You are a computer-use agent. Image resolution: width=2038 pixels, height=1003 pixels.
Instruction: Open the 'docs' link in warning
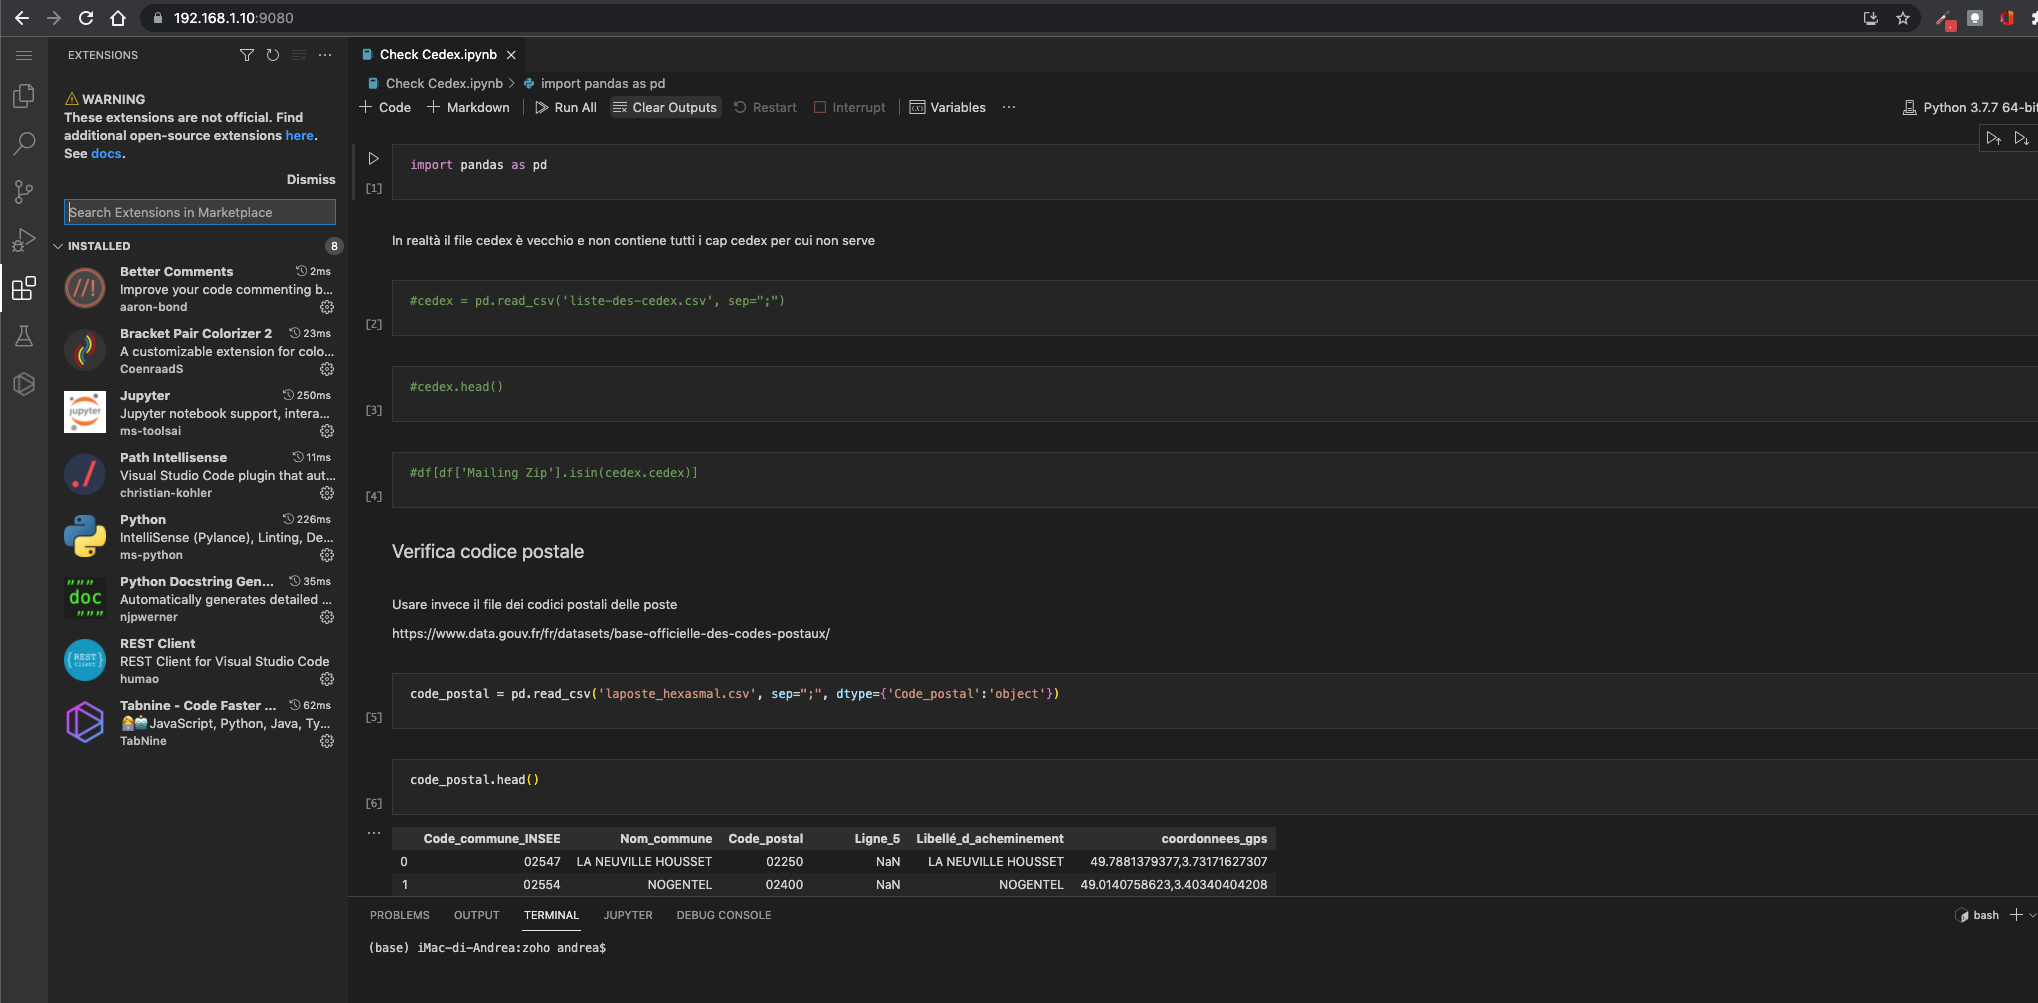click(106, 154)
